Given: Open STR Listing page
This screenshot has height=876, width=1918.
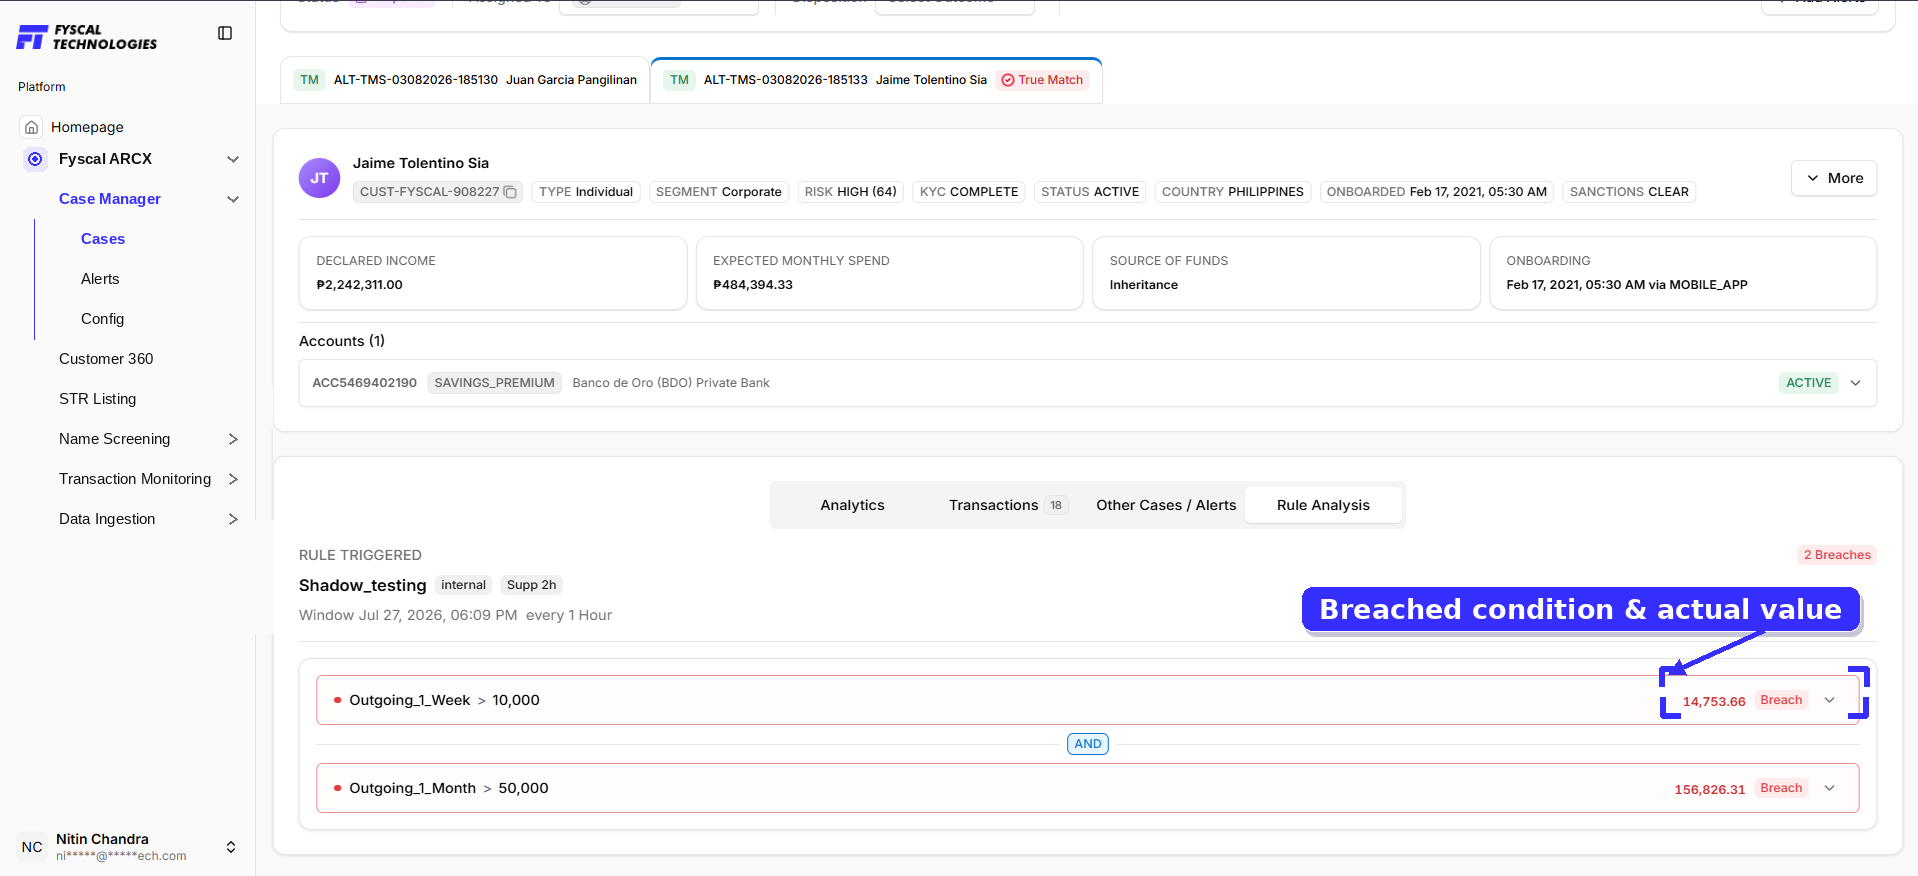Looking at the screenshot, I should (x=97, y=399).
